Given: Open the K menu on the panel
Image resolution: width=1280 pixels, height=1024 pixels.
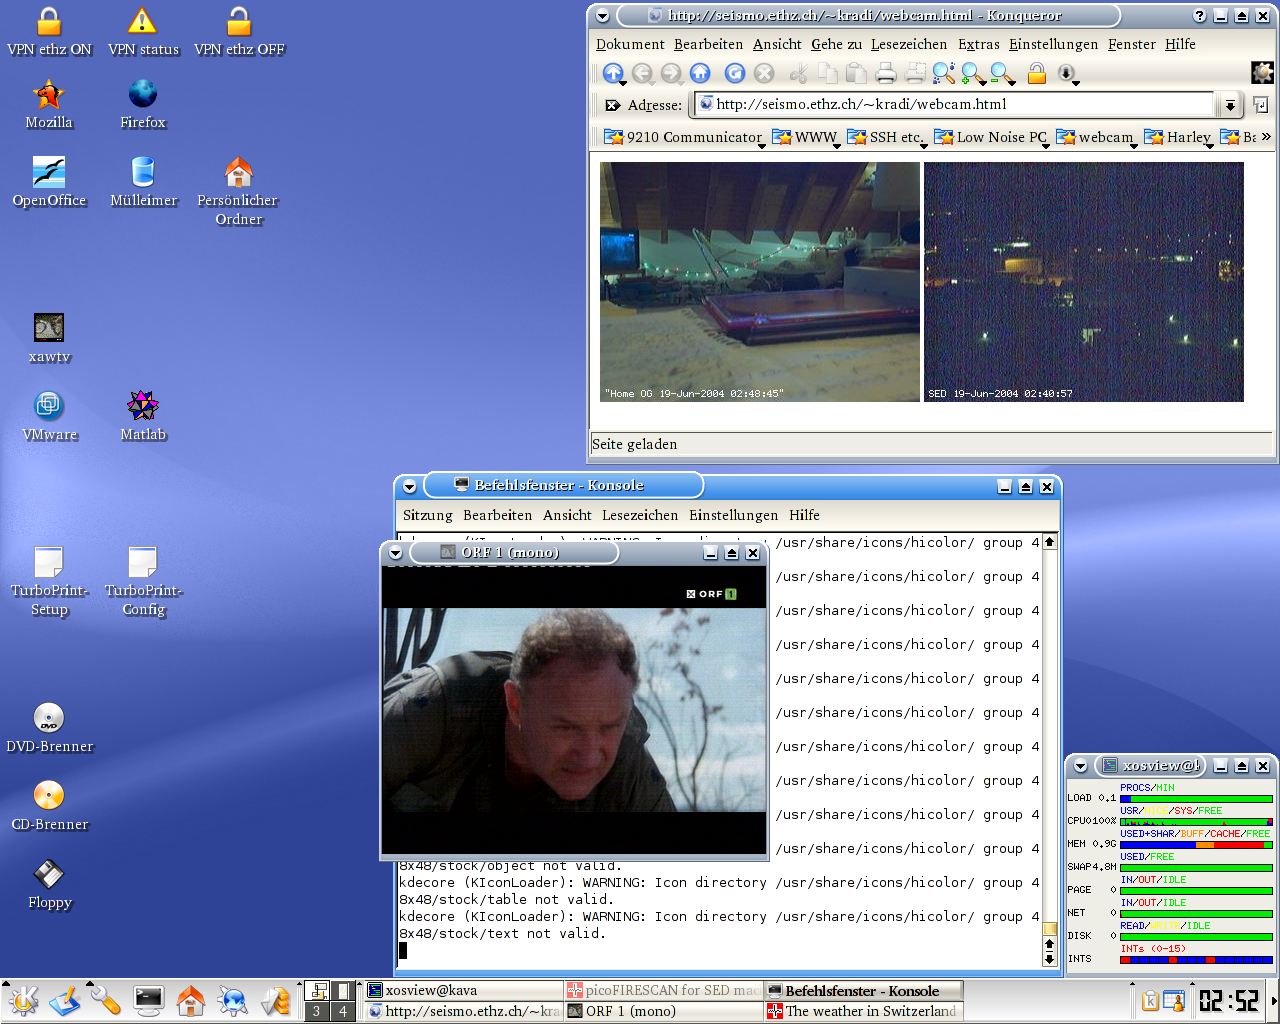Looking at the screenshot, I should [x=22, y=1000].
